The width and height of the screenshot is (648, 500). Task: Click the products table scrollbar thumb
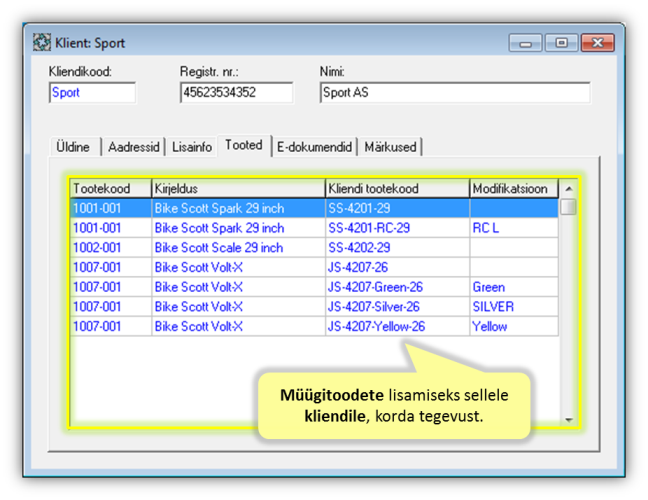(569, 207)
